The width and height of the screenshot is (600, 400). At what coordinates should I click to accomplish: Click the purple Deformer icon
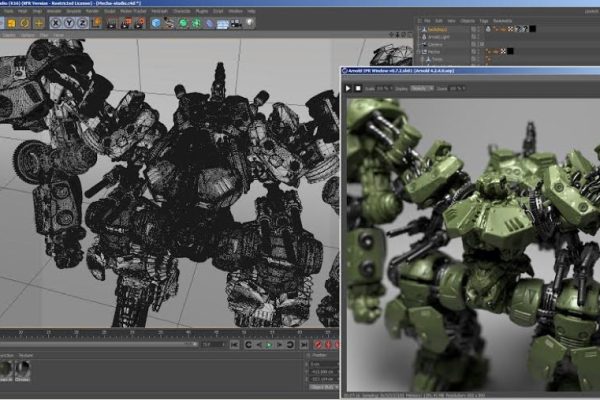click(210, 24)
